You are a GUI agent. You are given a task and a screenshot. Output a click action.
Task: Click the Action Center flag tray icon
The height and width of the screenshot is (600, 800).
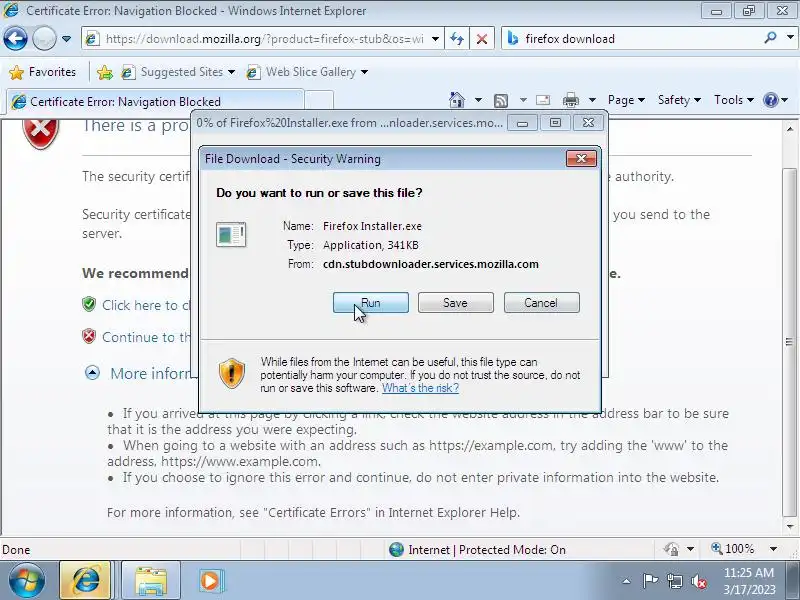pyautogui.click(x=650, y=581)
